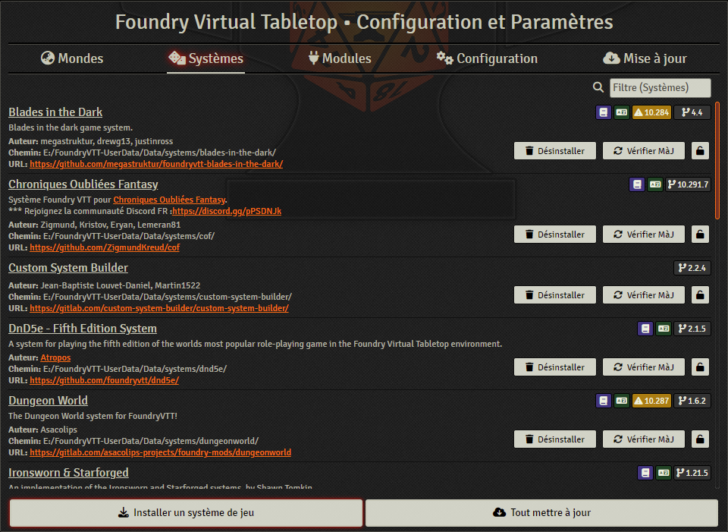Click the Custom System Builder version 2.2.4 badge
728x532 pixels.
[x=692, y=268]
